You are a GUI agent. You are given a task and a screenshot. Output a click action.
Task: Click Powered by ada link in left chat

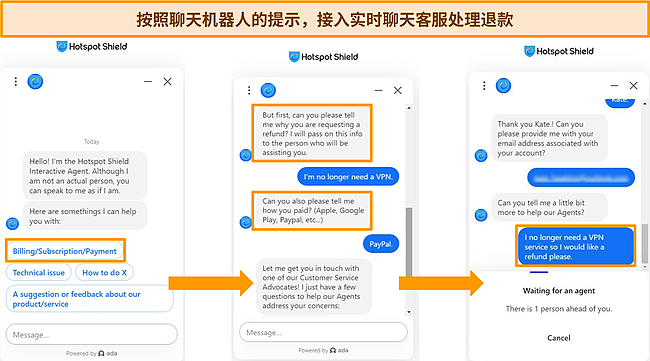click(x=92, y=354)
